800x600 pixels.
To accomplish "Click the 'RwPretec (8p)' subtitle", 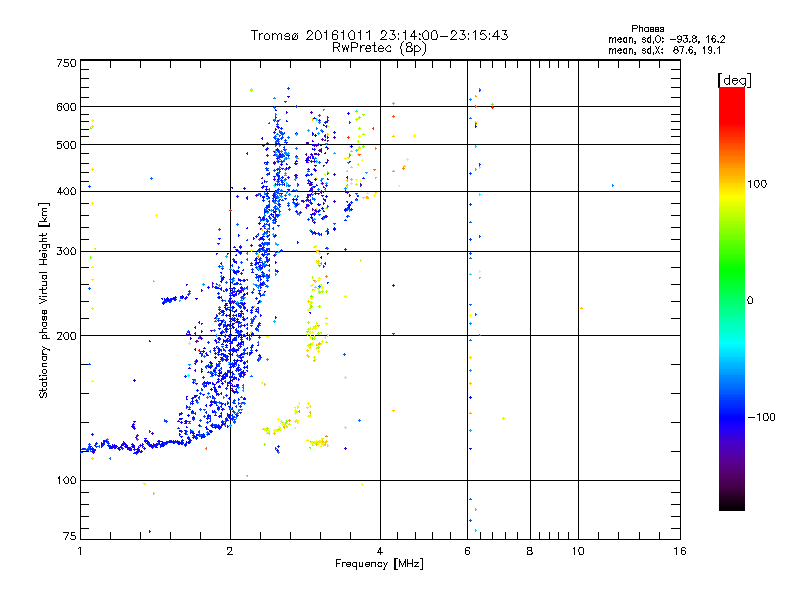I will coord(379,48).
